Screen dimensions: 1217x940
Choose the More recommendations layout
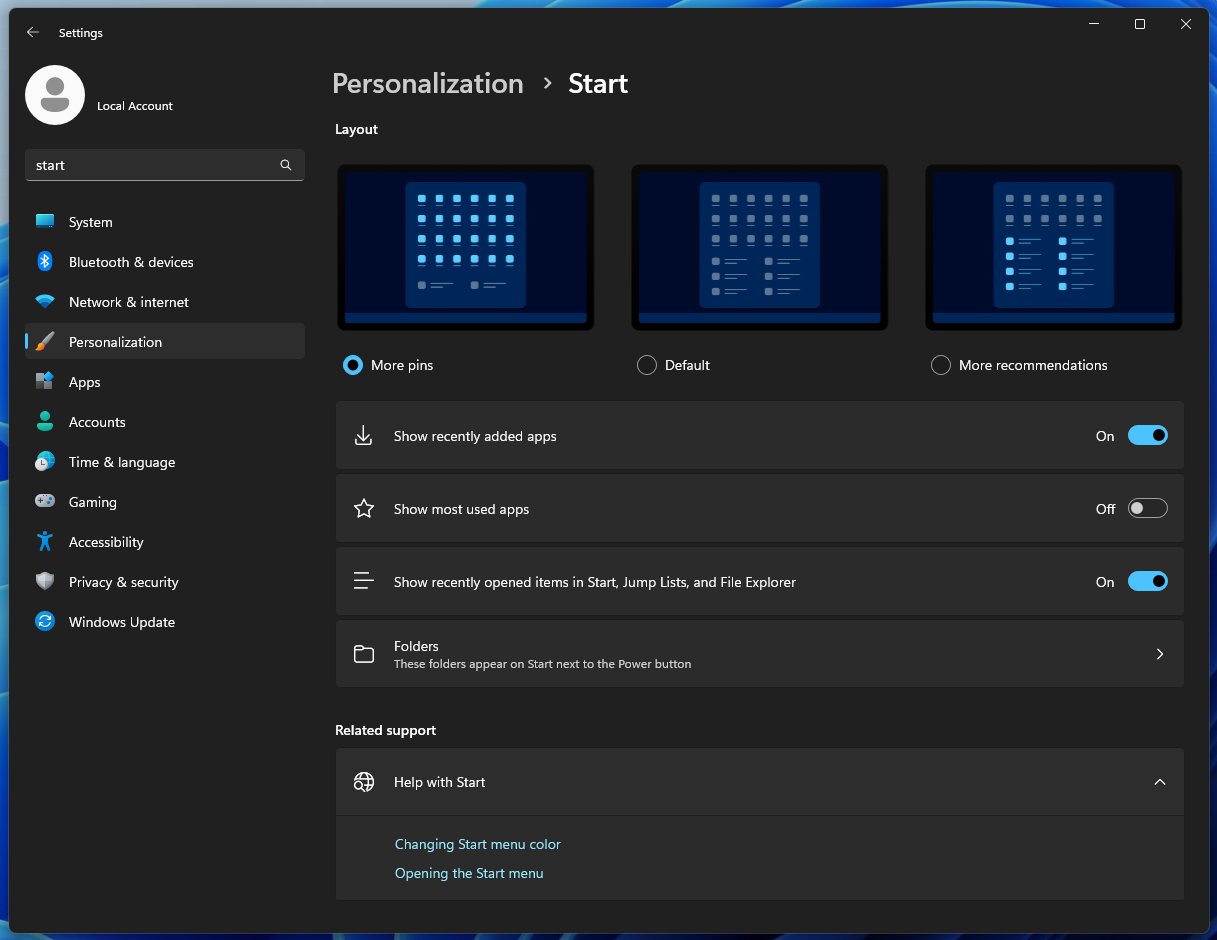coord(940,365)
